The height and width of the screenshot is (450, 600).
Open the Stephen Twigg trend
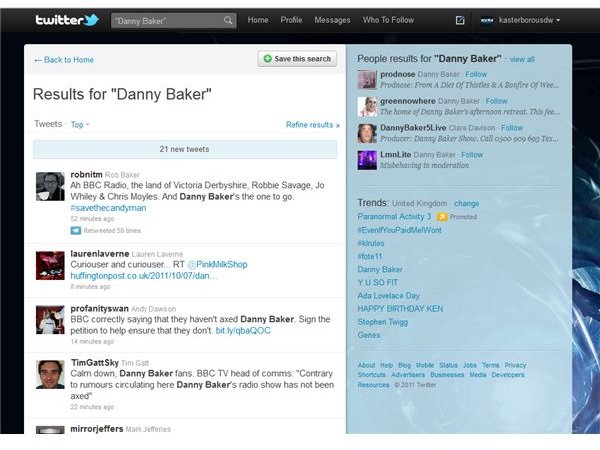point(383,322)
